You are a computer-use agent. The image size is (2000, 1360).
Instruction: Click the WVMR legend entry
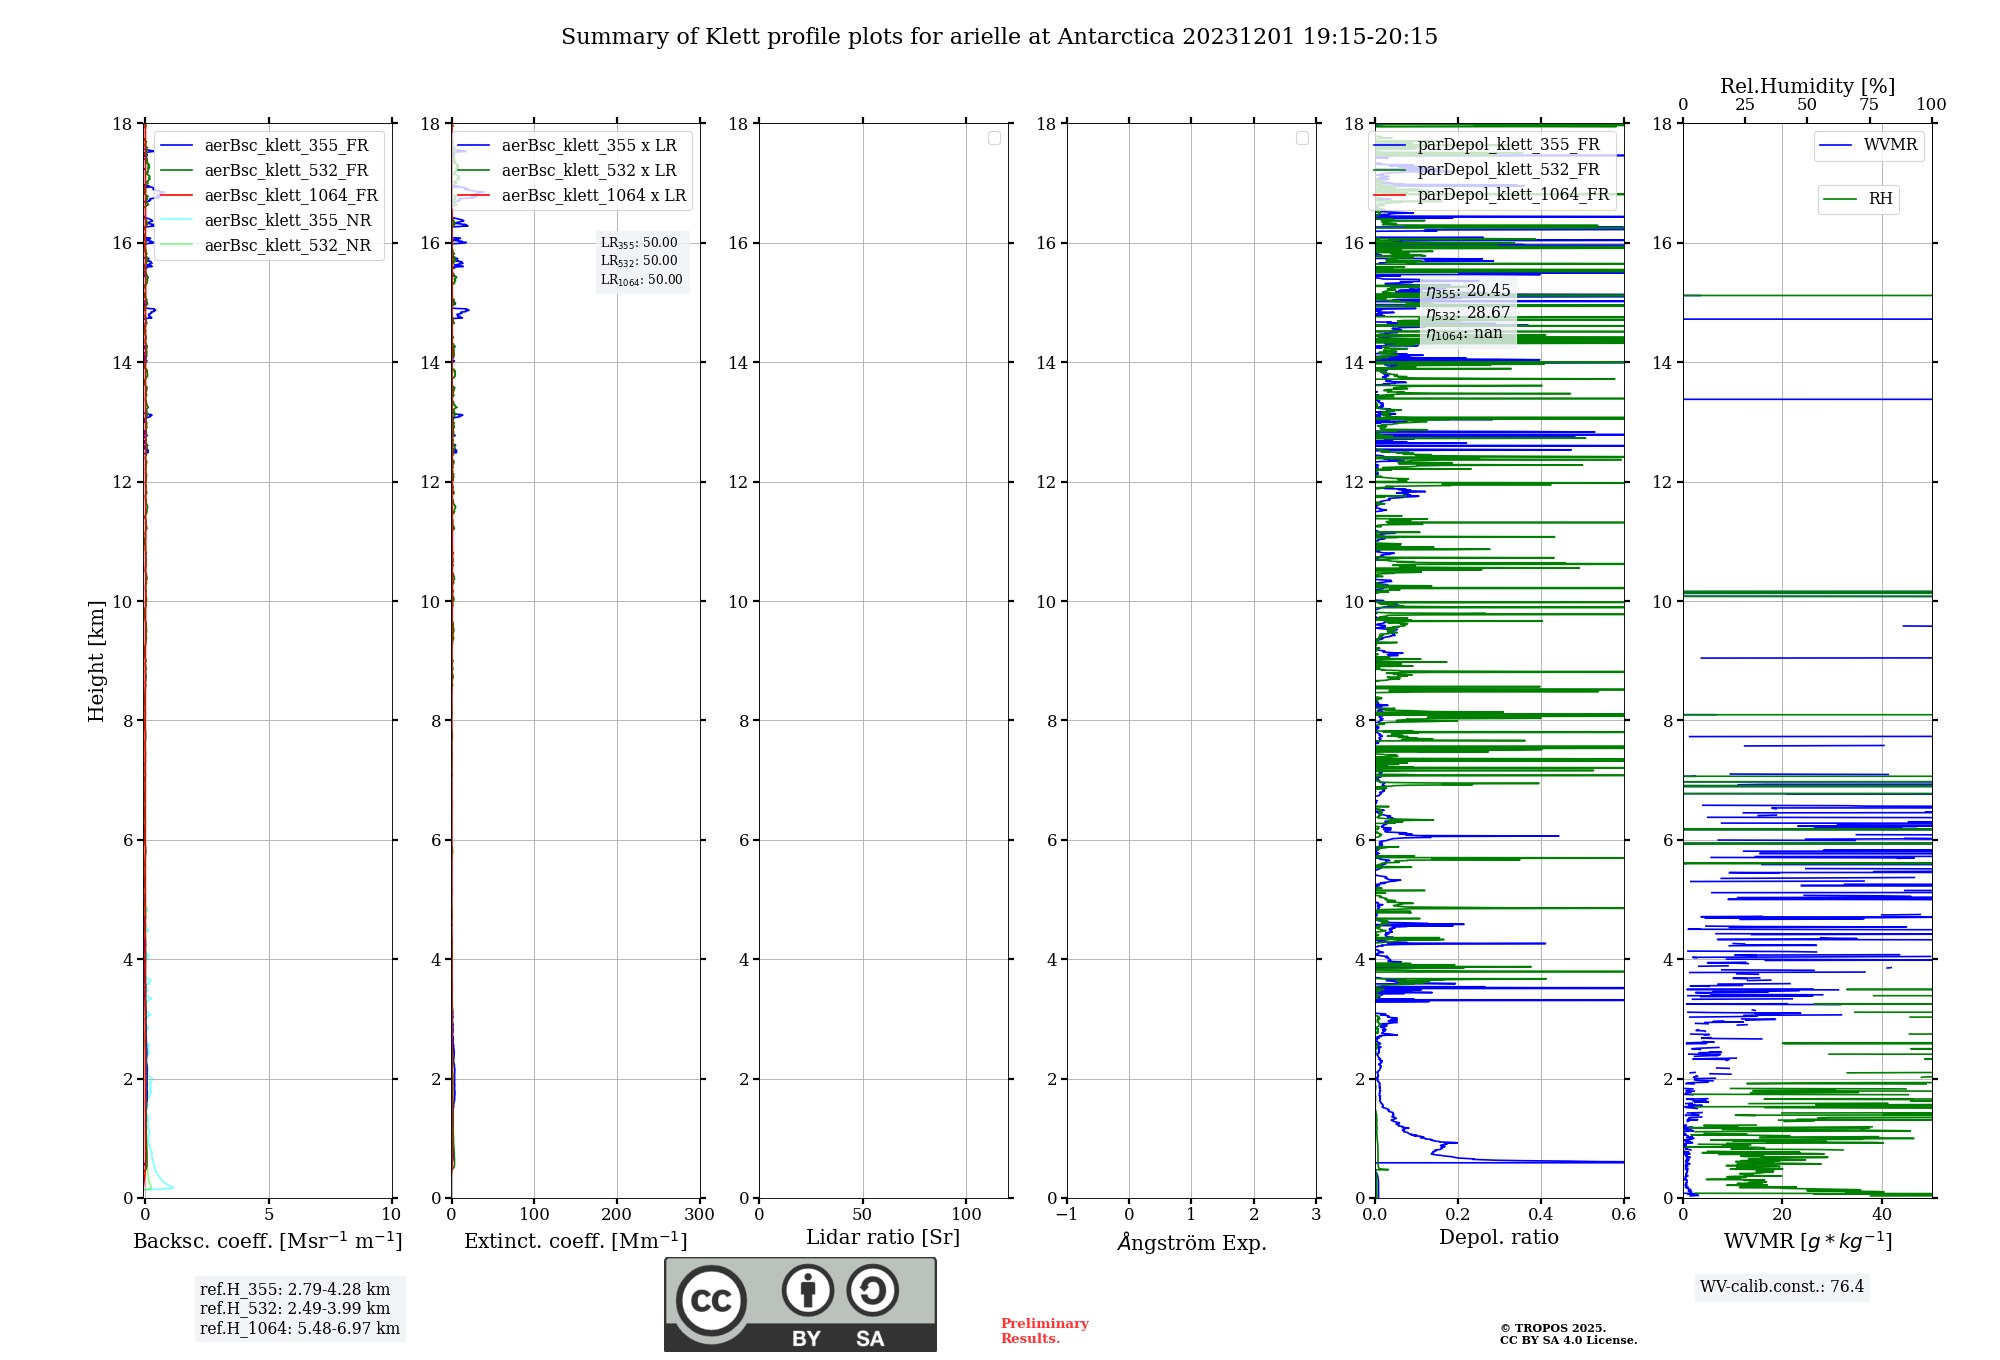pyautogui.click(x=1889, y=145)
